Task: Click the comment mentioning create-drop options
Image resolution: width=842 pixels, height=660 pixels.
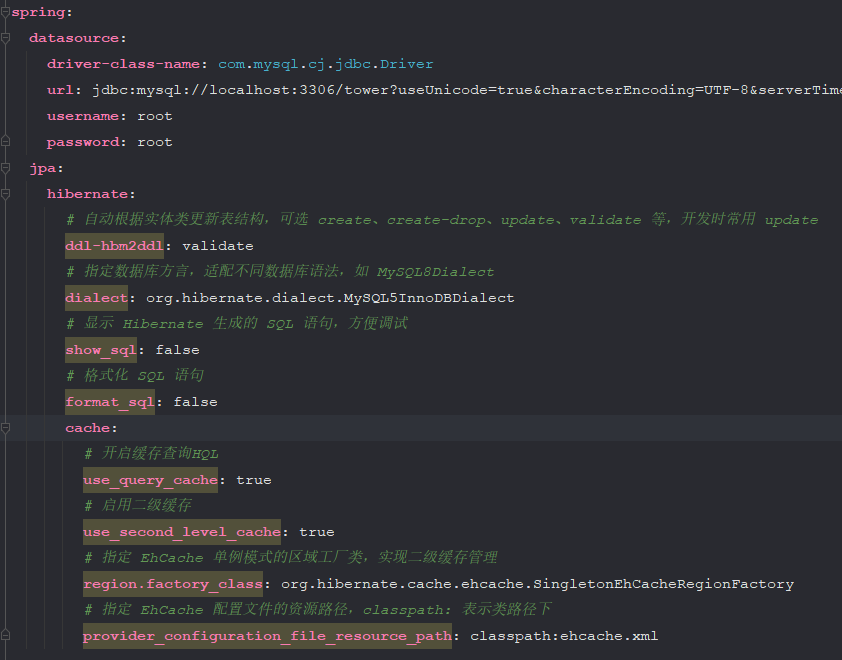Action: coord(442,219)
